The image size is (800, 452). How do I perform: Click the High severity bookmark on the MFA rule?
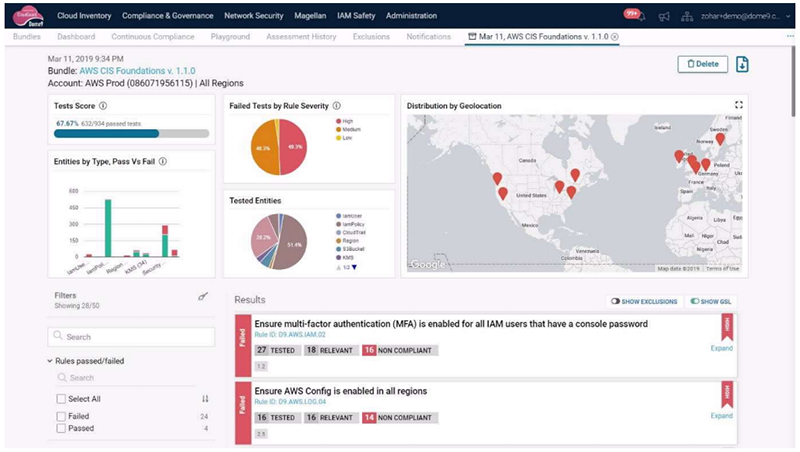pyautogui.click(x=728, y=327)
